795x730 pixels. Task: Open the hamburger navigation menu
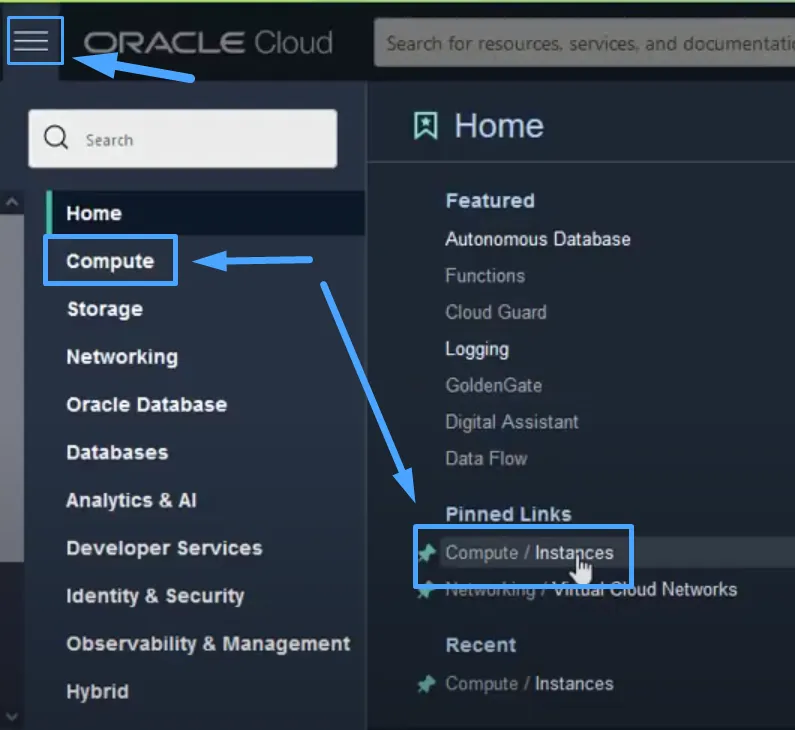tap(31, 41)
